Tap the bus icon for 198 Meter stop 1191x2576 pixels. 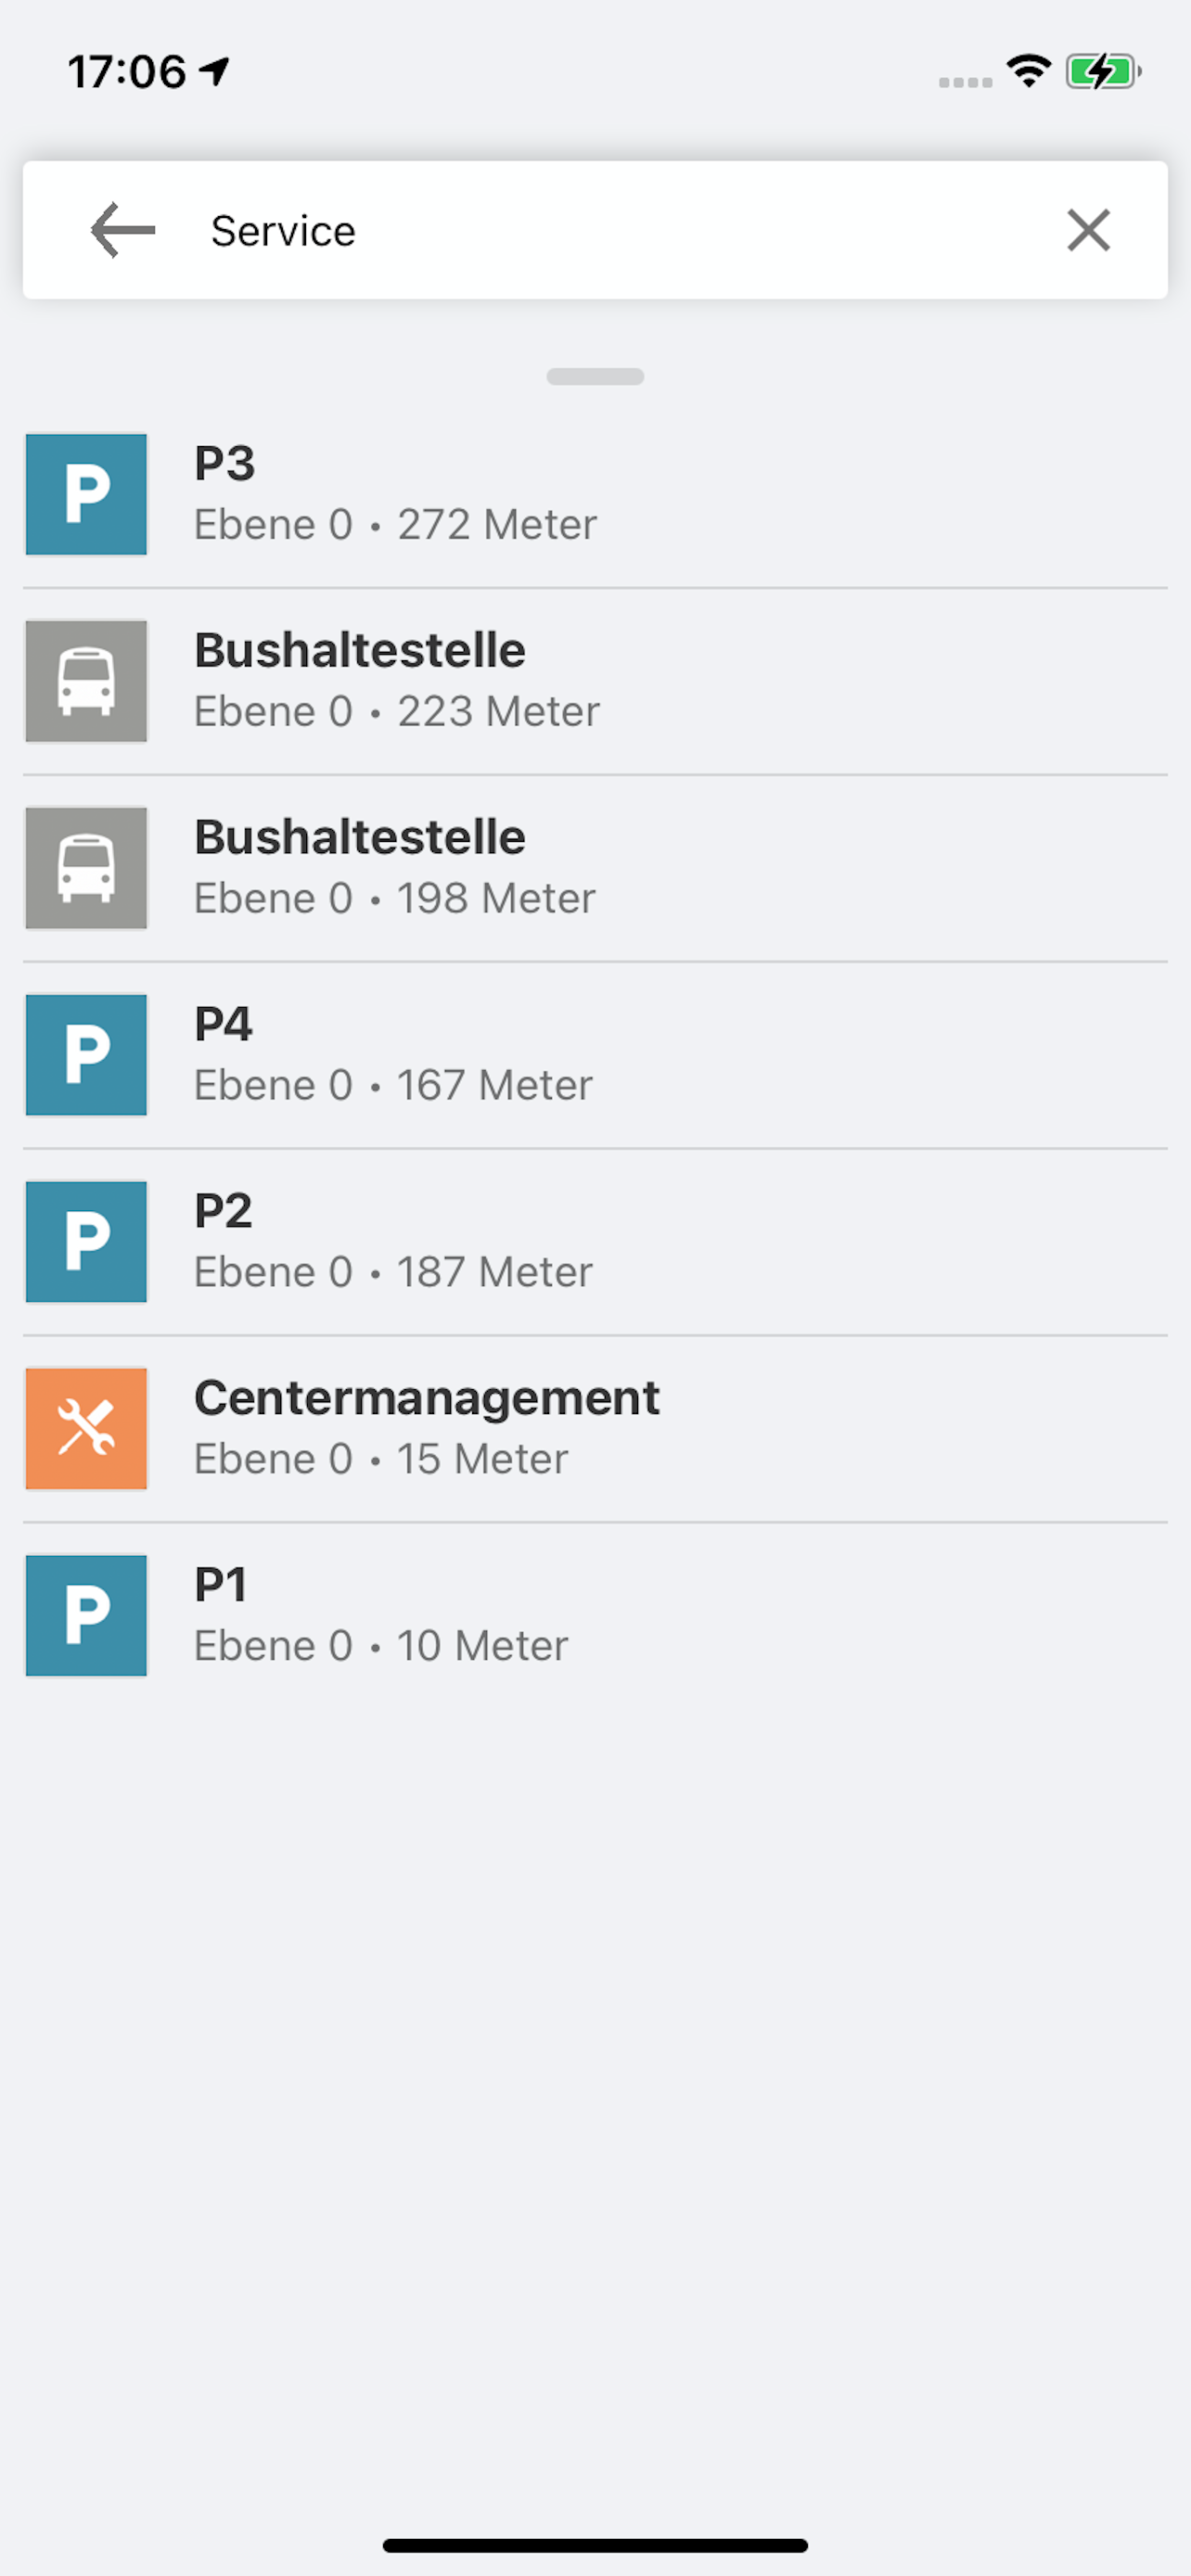pyautogui.click(x=86, y=868)
